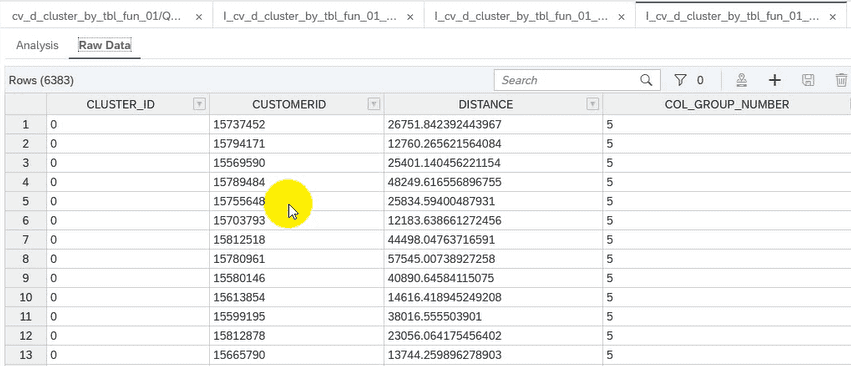851x366 pixels.
Task: Click the stamp icon in the toolbar
Action: click(742, 80)
